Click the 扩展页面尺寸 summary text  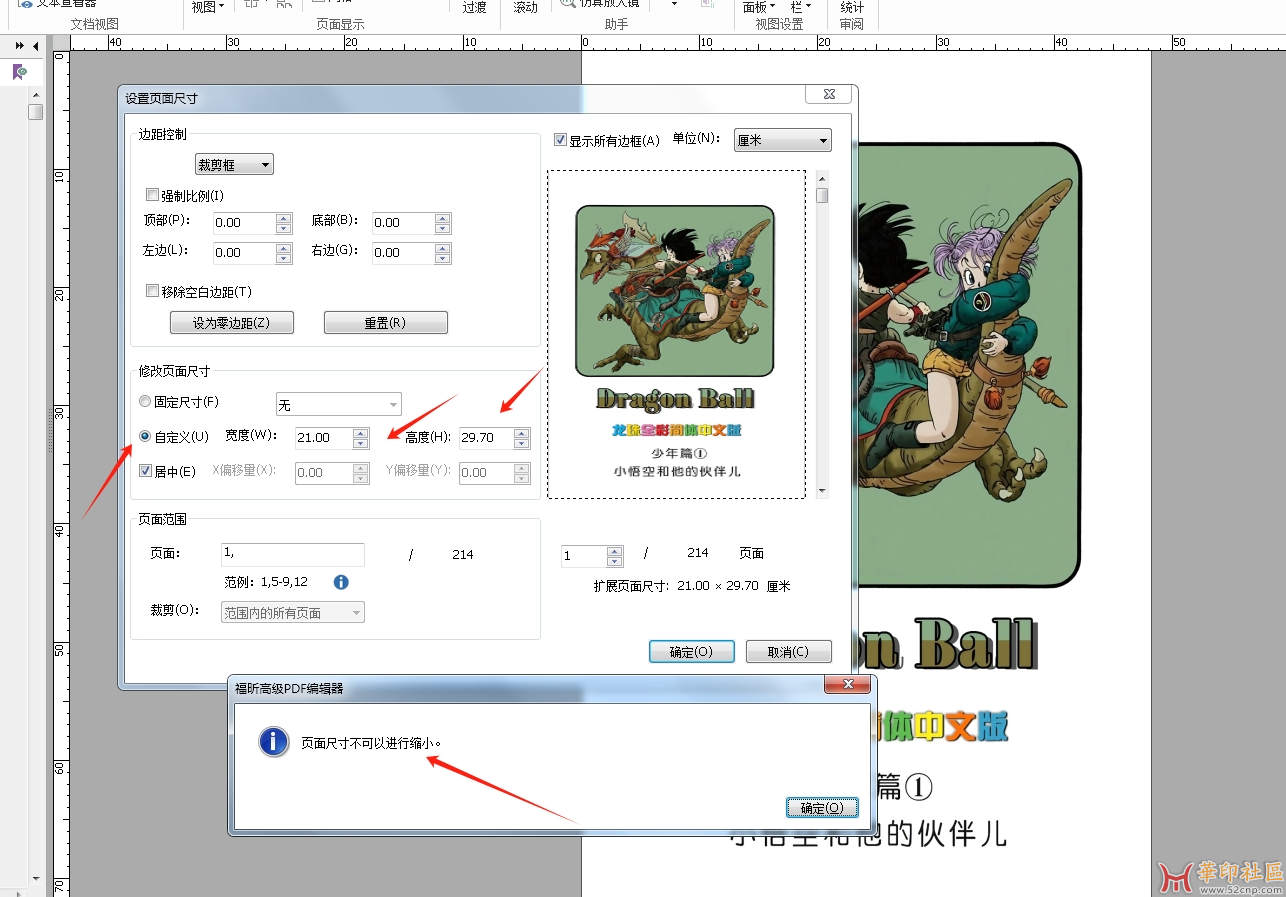tap(692, 586)
